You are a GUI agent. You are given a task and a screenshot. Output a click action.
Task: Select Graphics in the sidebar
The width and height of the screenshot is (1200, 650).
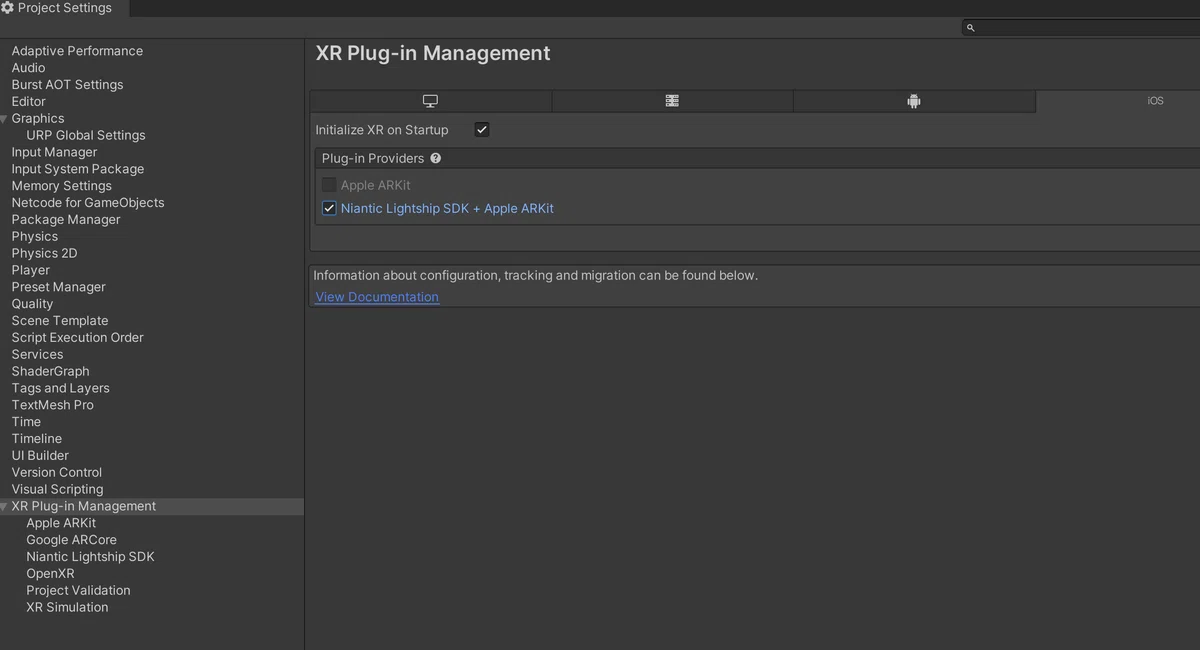pyautogui.click(x=38, y=119)
